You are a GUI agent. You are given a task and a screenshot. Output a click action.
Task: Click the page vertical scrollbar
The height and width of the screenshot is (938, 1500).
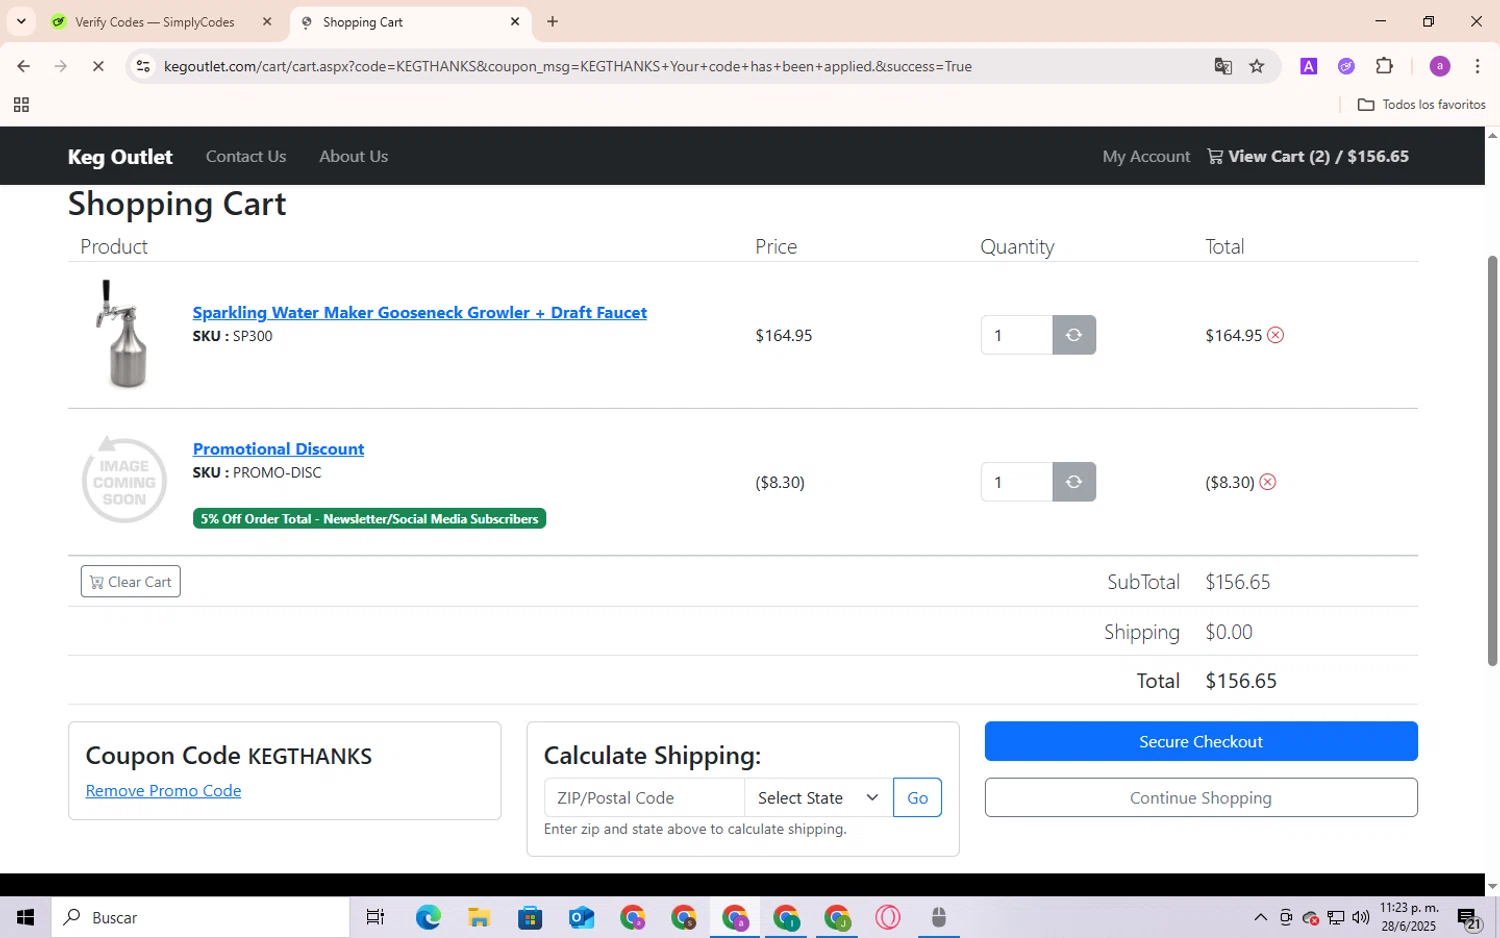(x=1492, y=460)
